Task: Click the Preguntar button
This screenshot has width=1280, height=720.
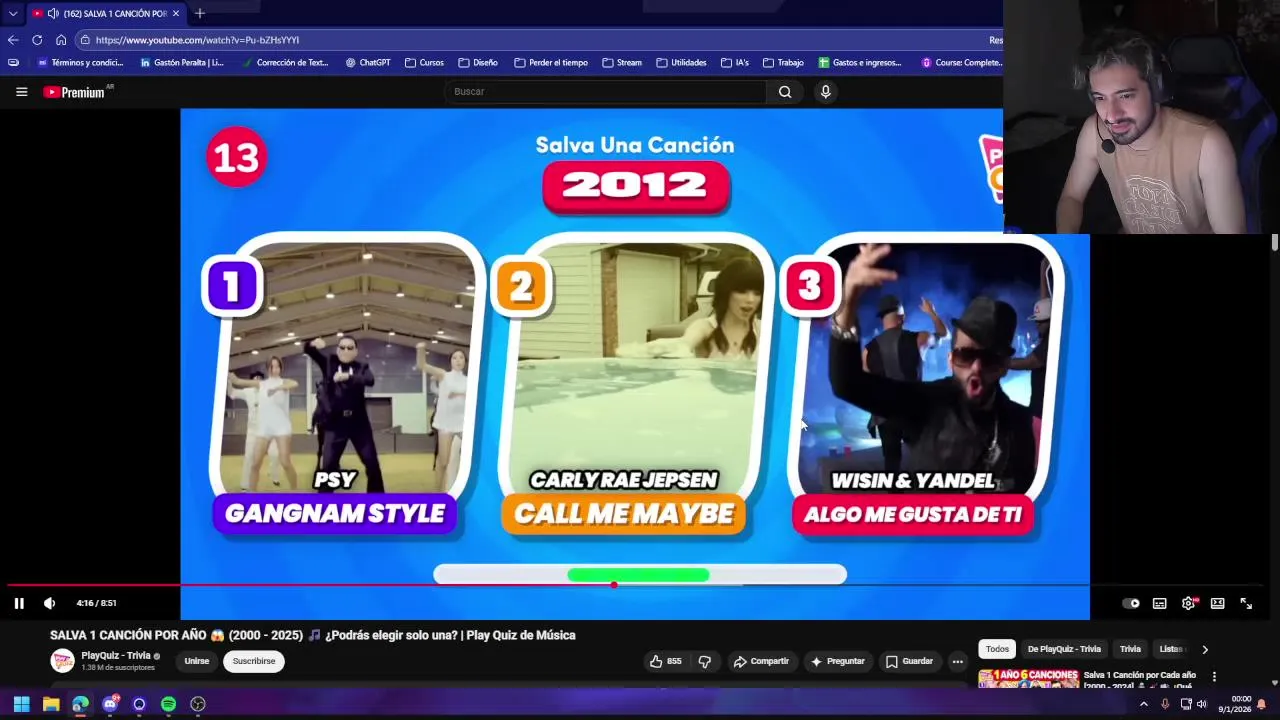Action: (x=837, y=661)
